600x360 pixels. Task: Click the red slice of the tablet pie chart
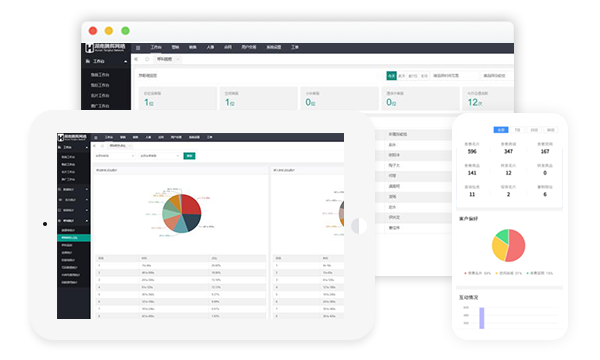(190, 205)
